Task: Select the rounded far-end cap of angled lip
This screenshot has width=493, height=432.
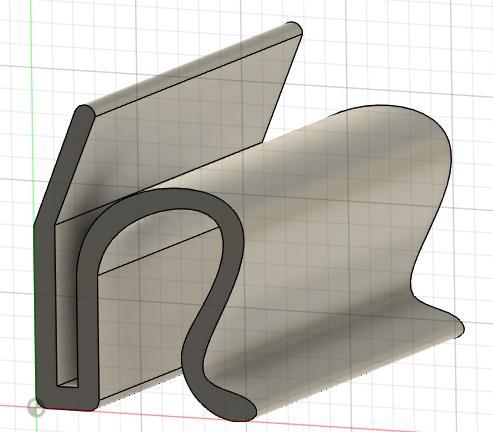Action: 294,29
